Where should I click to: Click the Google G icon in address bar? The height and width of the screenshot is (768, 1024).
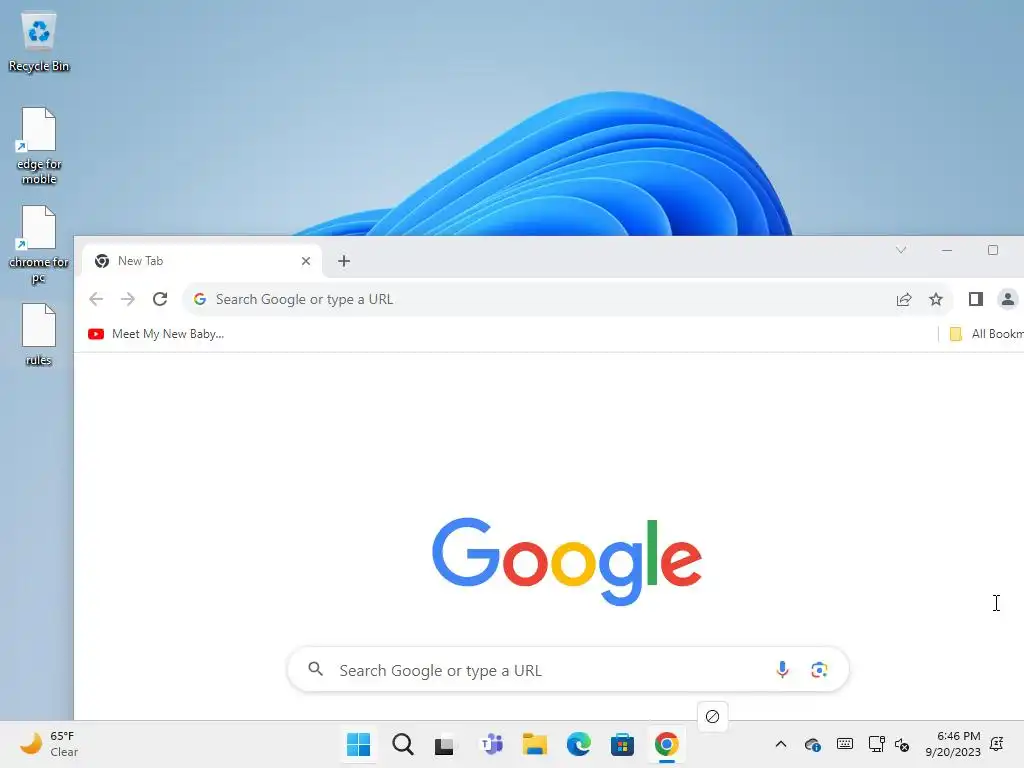(200, 299)
